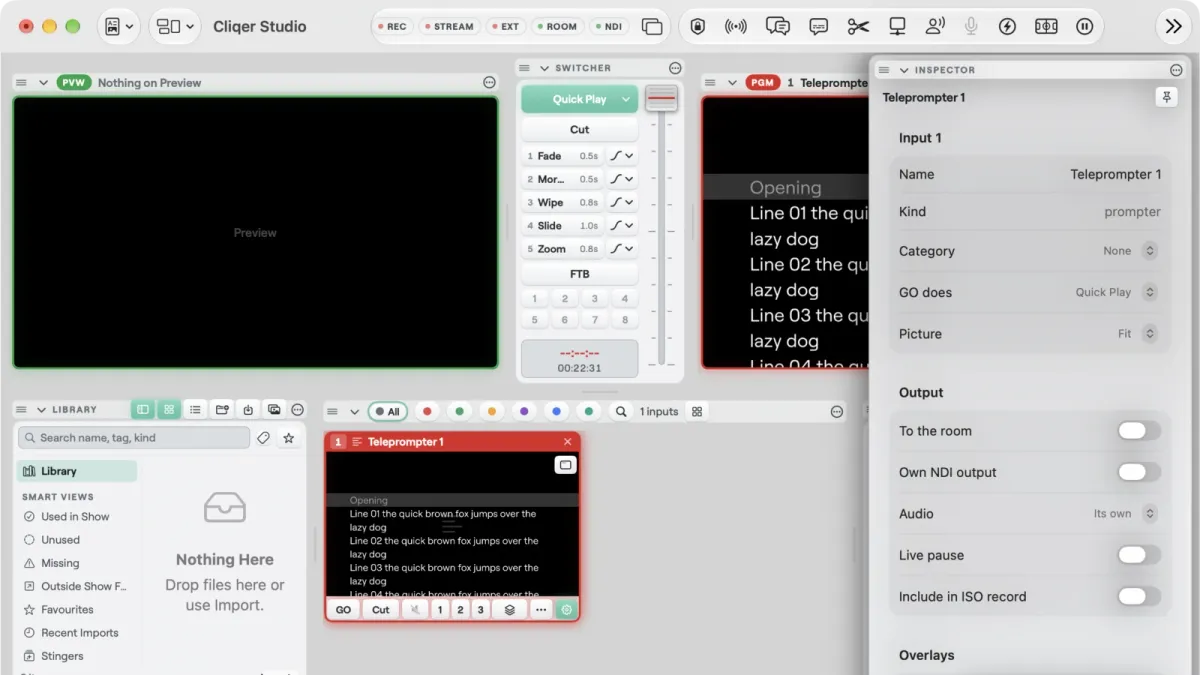Image resolution: width=1200 pixels, height=675 pixels.
Task: Click the layers icon on Teleprompter 1 card
Action: coord(509,609)
